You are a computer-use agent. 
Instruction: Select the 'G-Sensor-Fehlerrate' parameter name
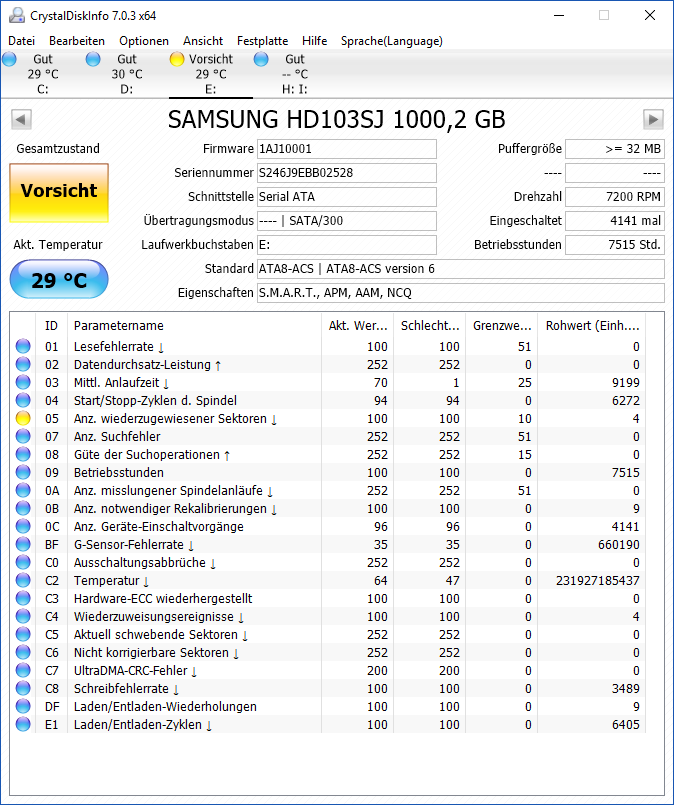click(133, 545)
